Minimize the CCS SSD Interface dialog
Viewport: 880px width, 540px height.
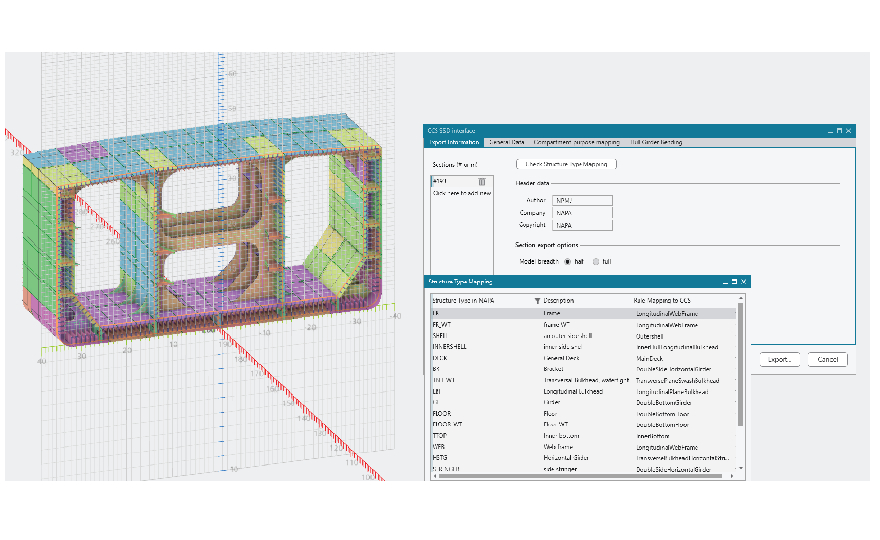pos(828,130)
